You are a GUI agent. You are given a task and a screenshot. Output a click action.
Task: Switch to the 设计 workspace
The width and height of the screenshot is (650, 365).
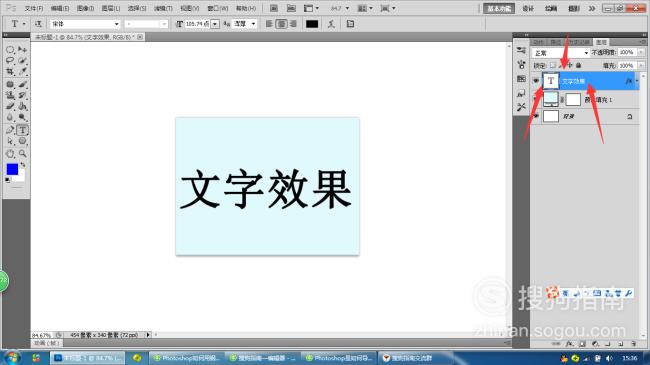click(x=528, y=8)
